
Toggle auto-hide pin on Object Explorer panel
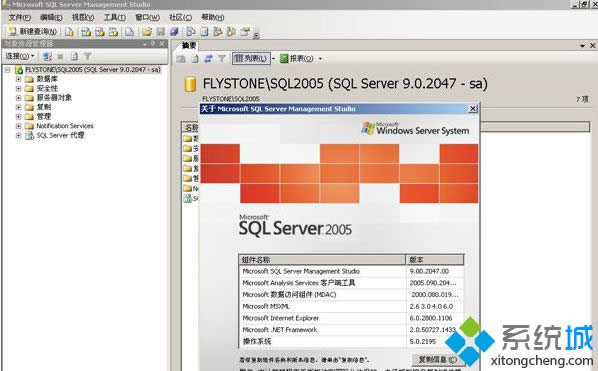click(x=153, y=44)
